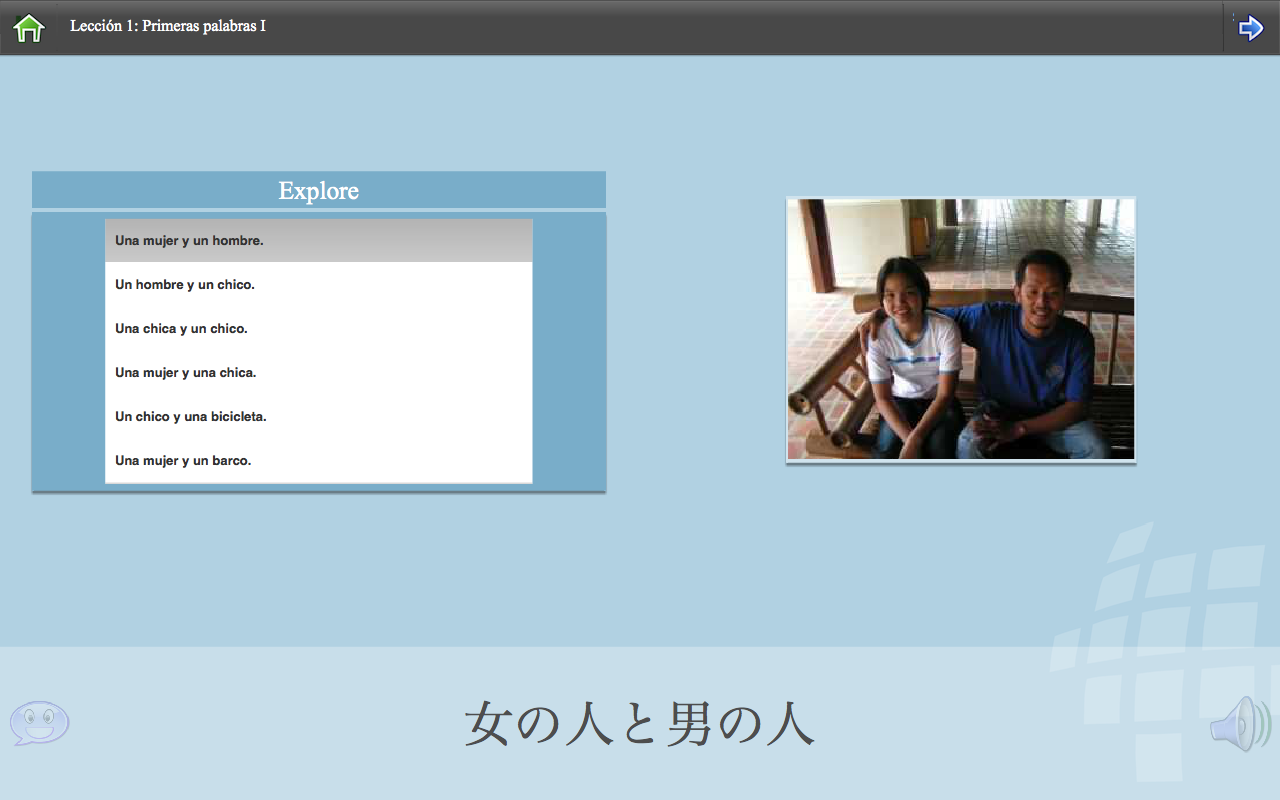
Task: Select 'Una mujer y un hombre.' row
Action: (319, 241)
